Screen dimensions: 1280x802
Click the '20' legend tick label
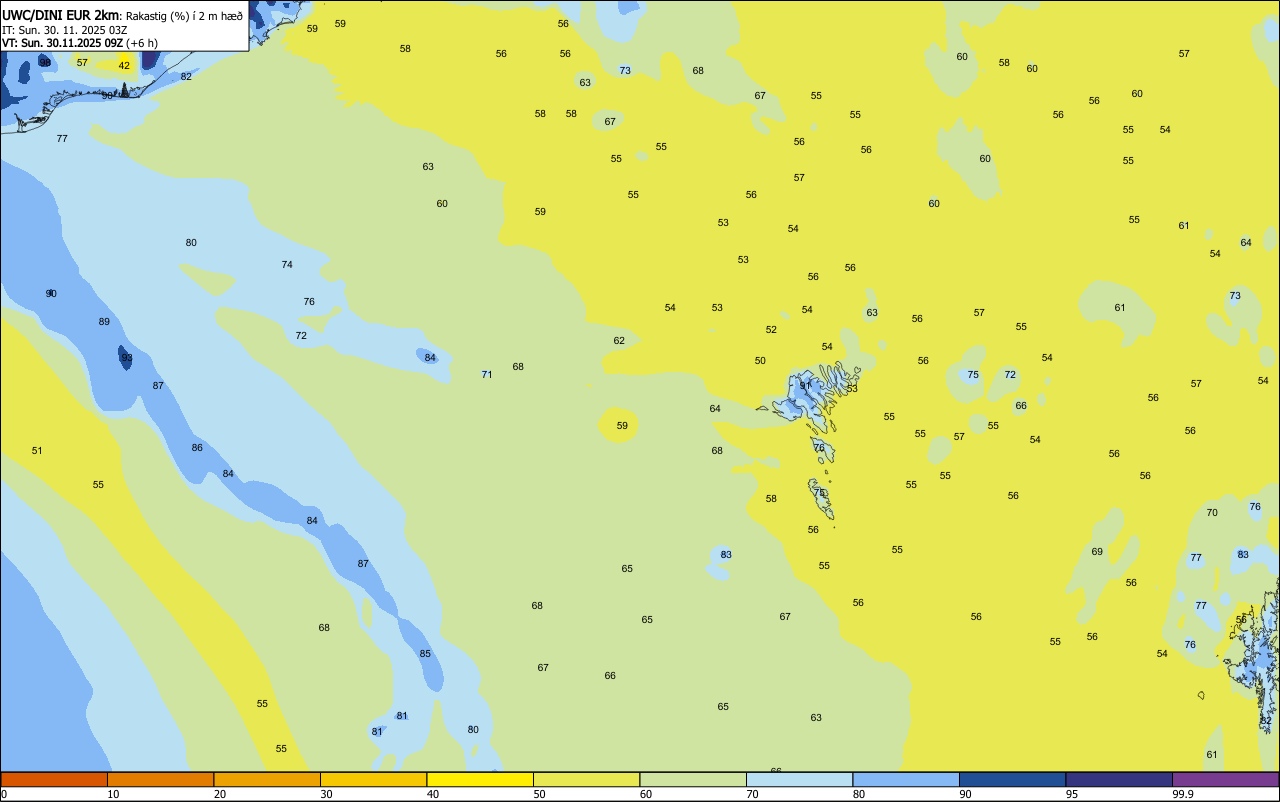(220, 794)
